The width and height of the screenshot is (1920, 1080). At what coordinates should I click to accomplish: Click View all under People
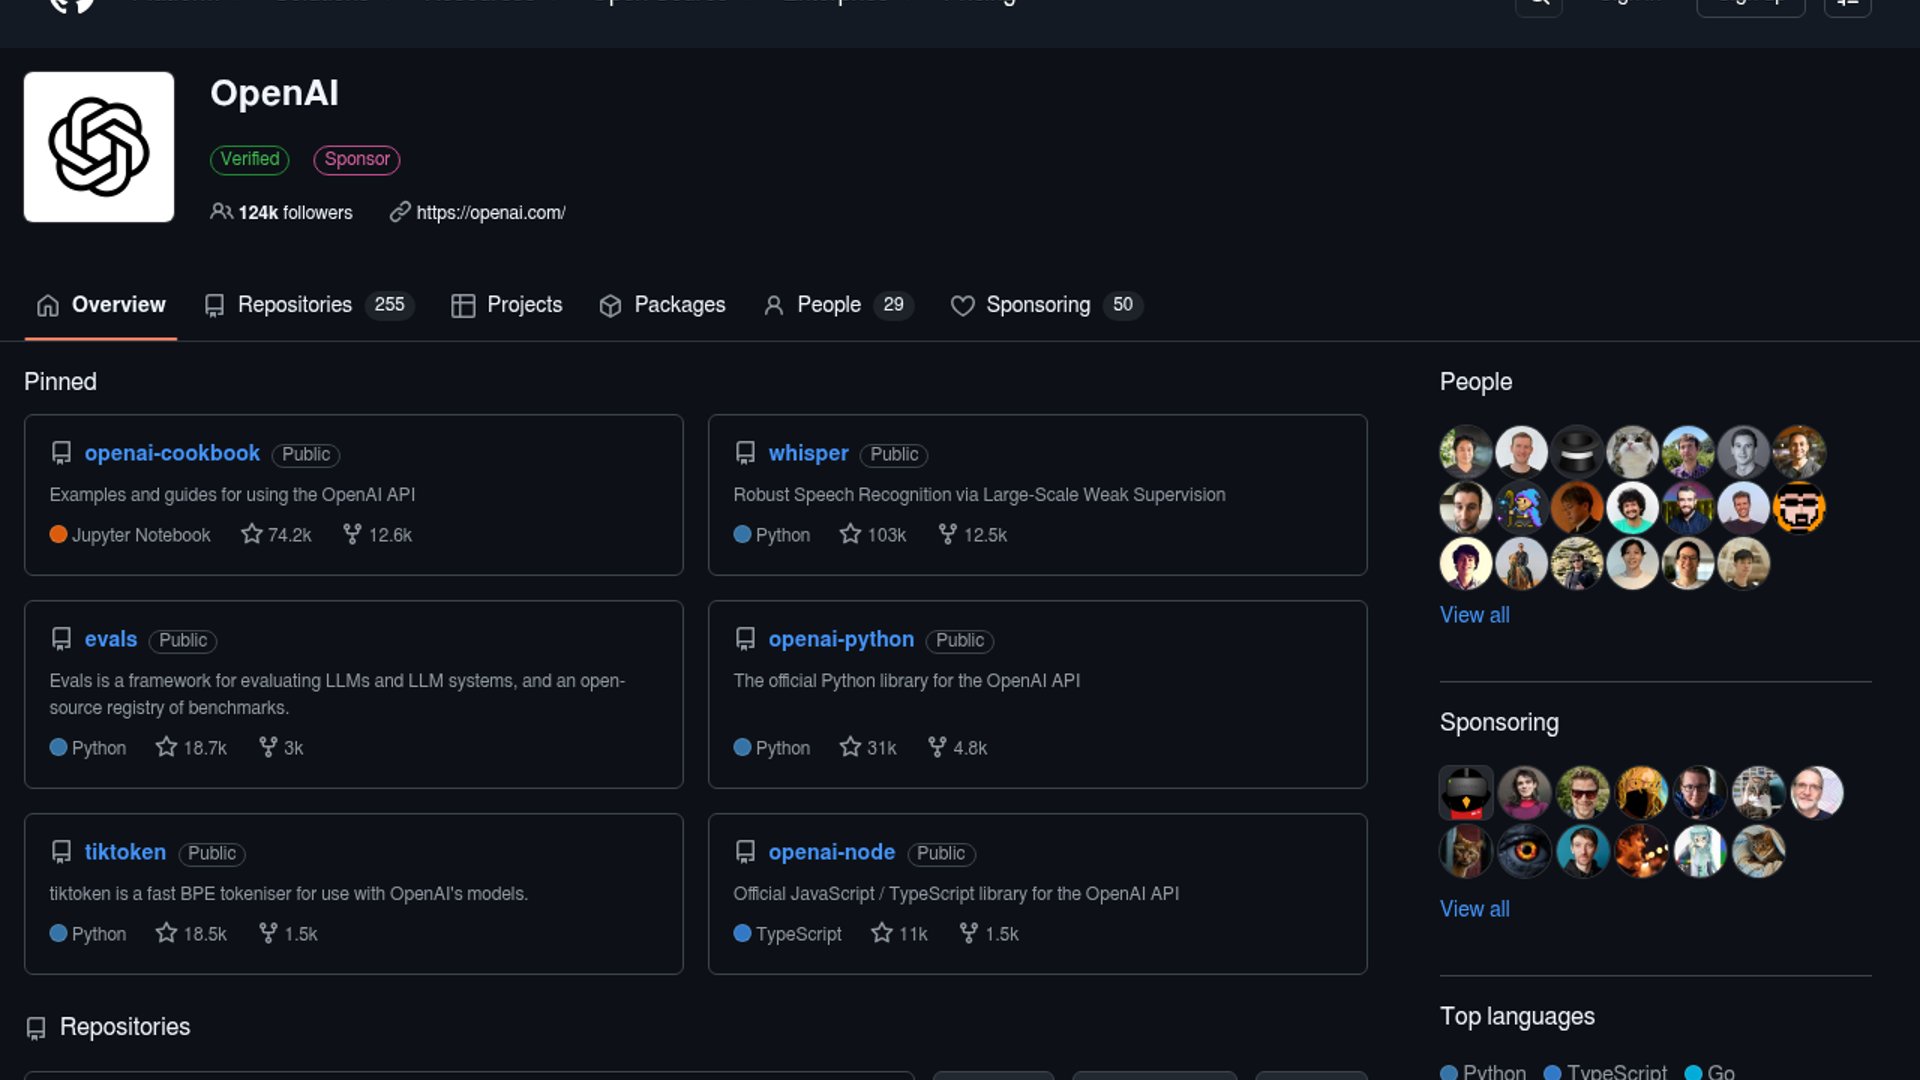(1475, 615)
